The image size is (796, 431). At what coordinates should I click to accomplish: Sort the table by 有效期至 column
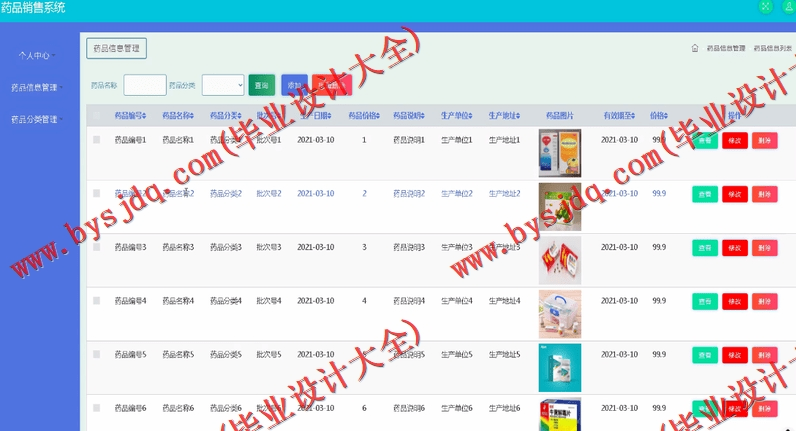coord(619,116)
